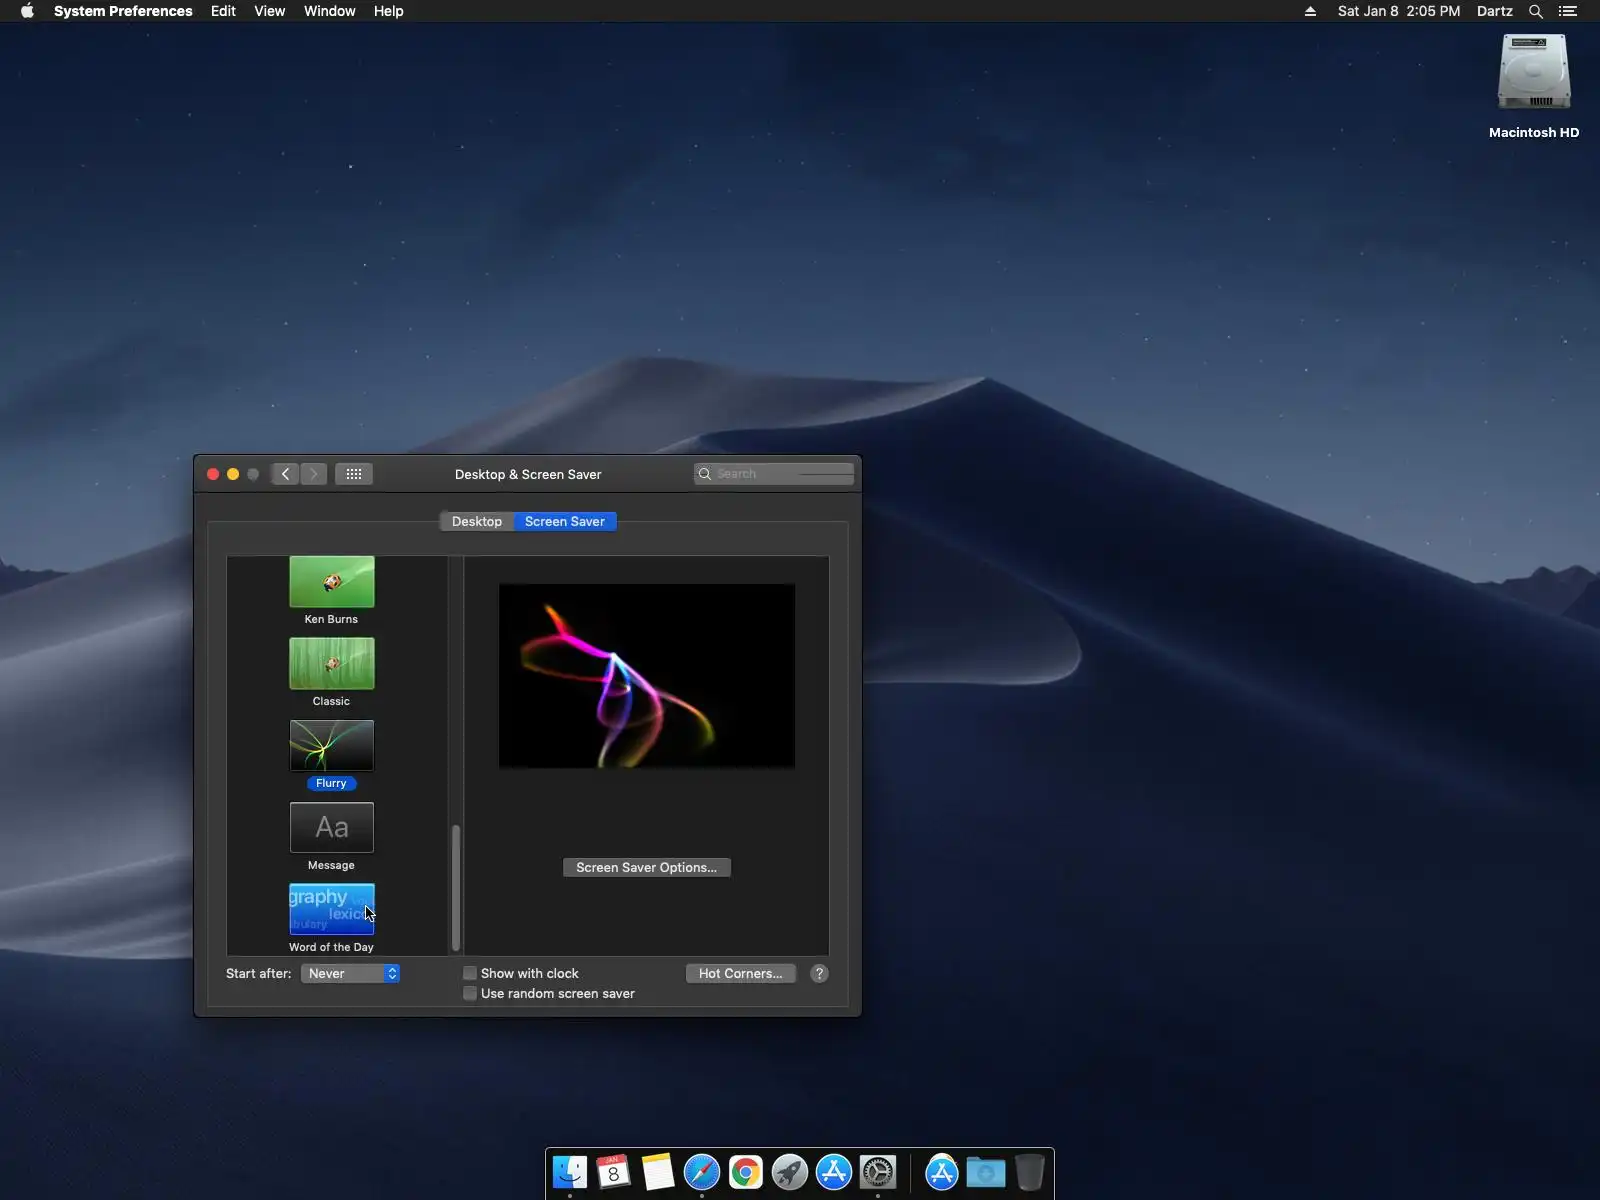This screenshot has width=1600, height=1200.
Task: Launch Google Chrome from the Dock
Action: click(x=746, y=1172)
